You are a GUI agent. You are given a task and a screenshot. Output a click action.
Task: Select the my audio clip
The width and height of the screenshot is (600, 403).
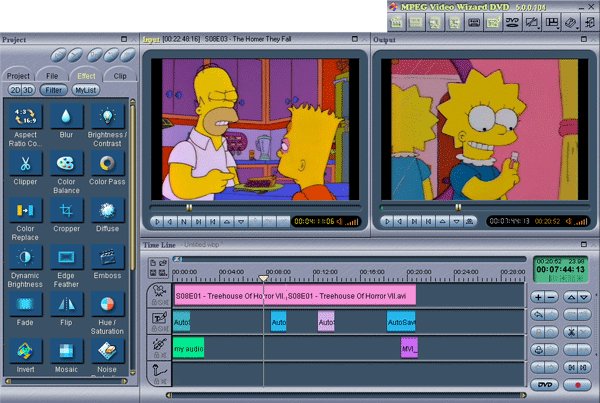pyautogui.click(x=188, y=348)
